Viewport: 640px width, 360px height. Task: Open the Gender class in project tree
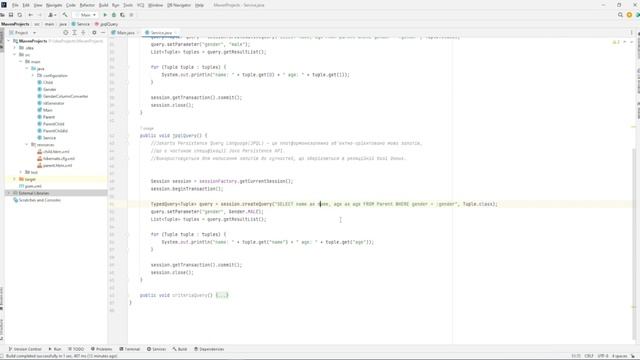[x=47, y=89]
